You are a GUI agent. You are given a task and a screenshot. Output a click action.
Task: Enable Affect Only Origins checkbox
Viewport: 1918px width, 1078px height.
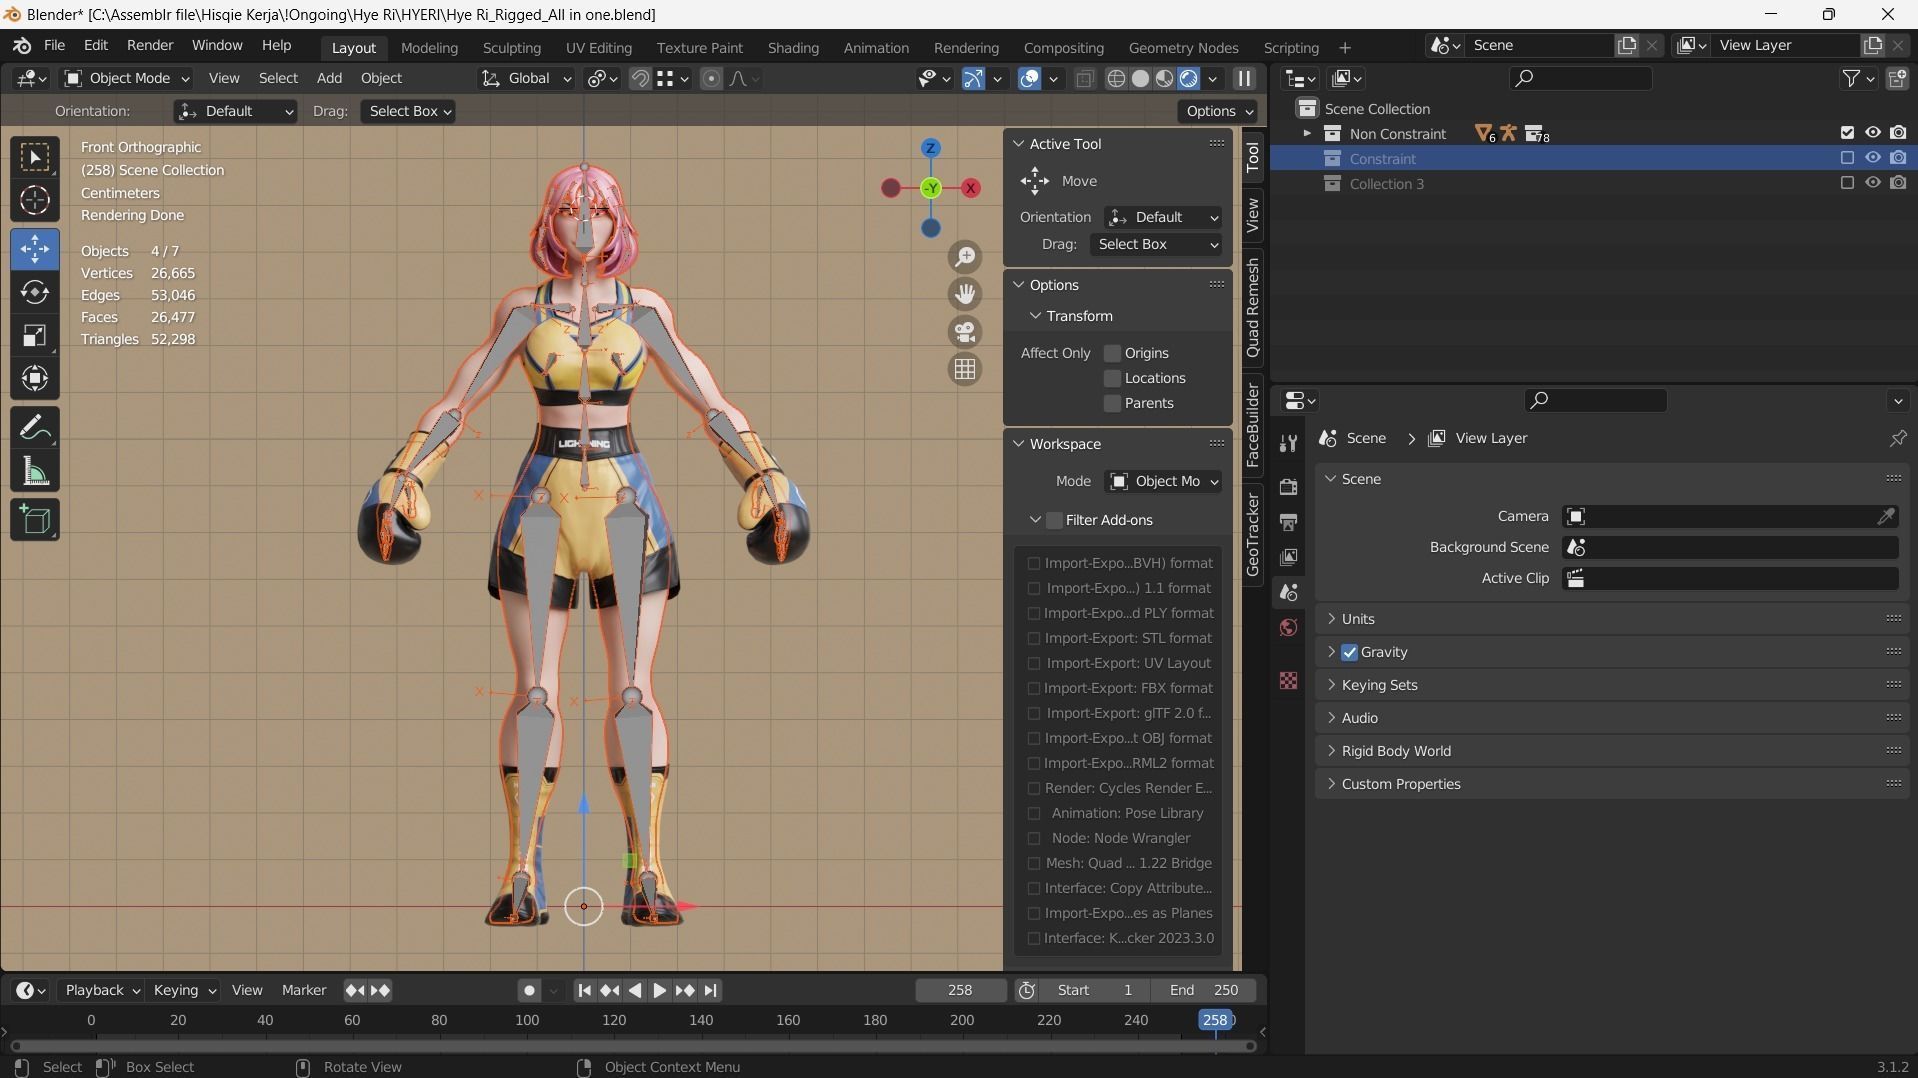coord(1112,353)
